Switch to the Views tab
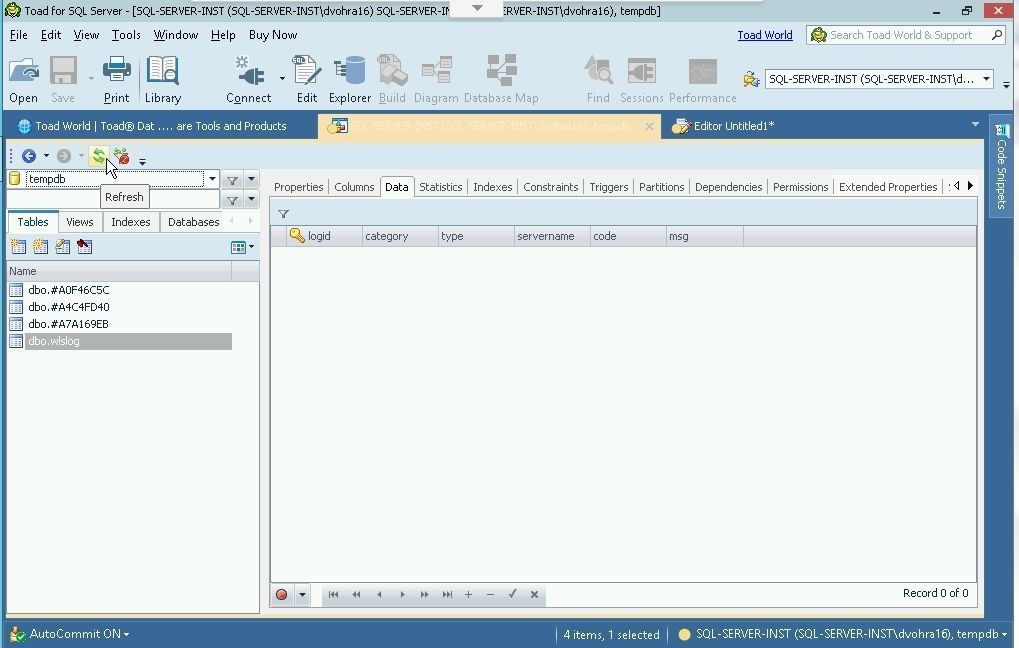Image resolution: width=1019 pixels, height=648 pixels. click(80, 222)
